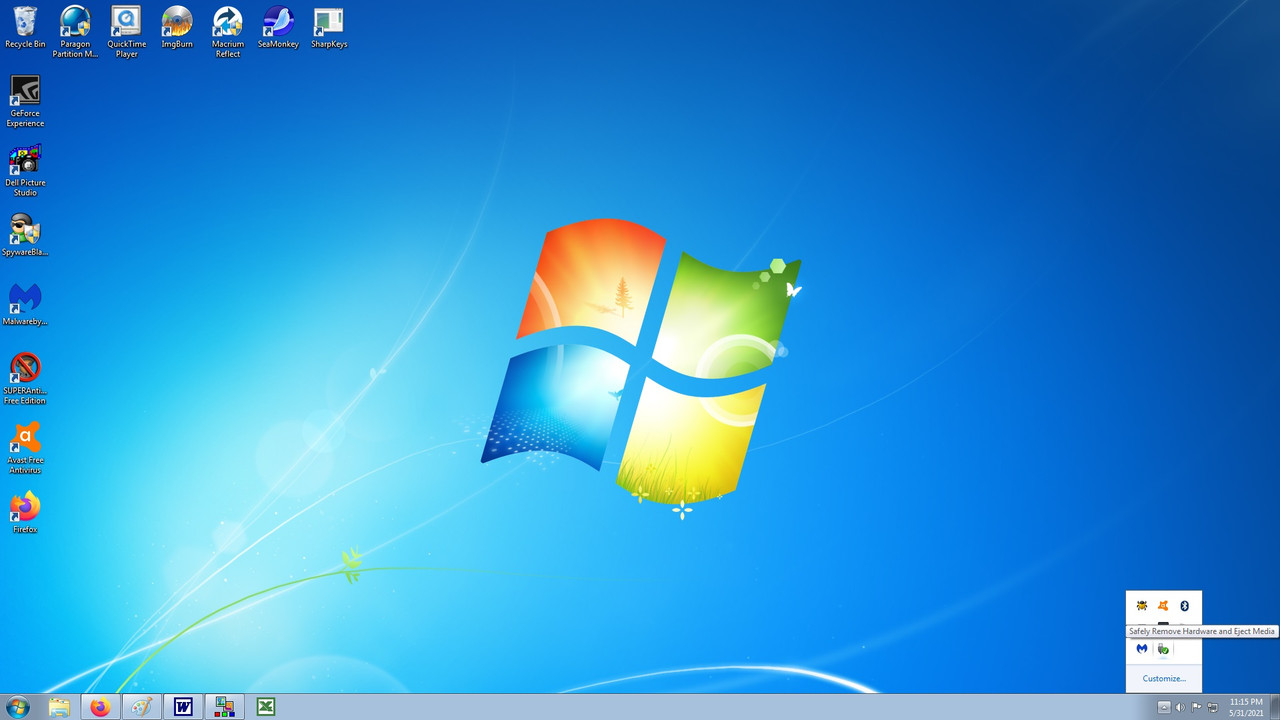Open SUPERAntiSpyware Free Edition
This screenshot has width=1280, height=720.
point(25,367)
